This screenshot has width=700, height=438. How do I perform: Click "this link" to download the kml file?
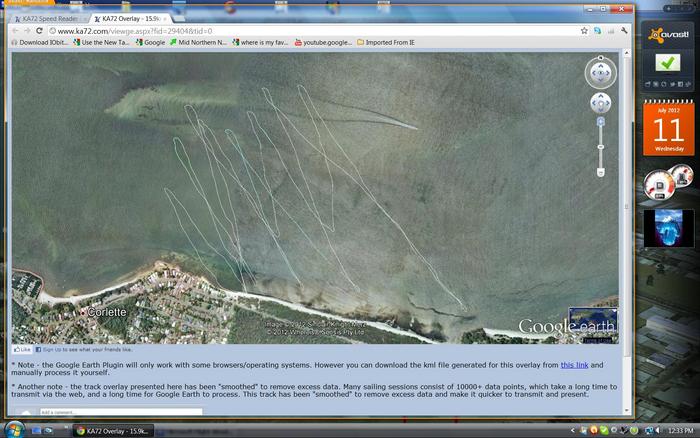(x=574, y=365)
